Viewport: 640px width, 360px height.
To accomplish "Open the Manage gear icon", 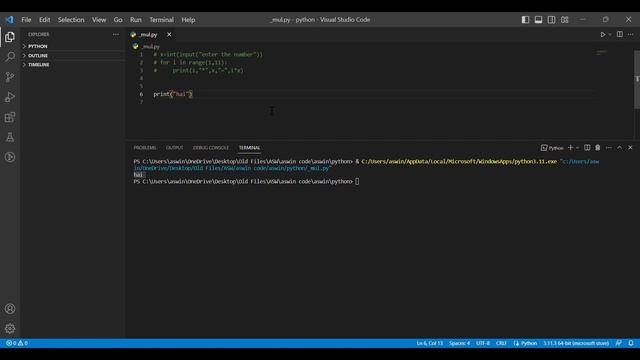I will click(x=10, y=328).
